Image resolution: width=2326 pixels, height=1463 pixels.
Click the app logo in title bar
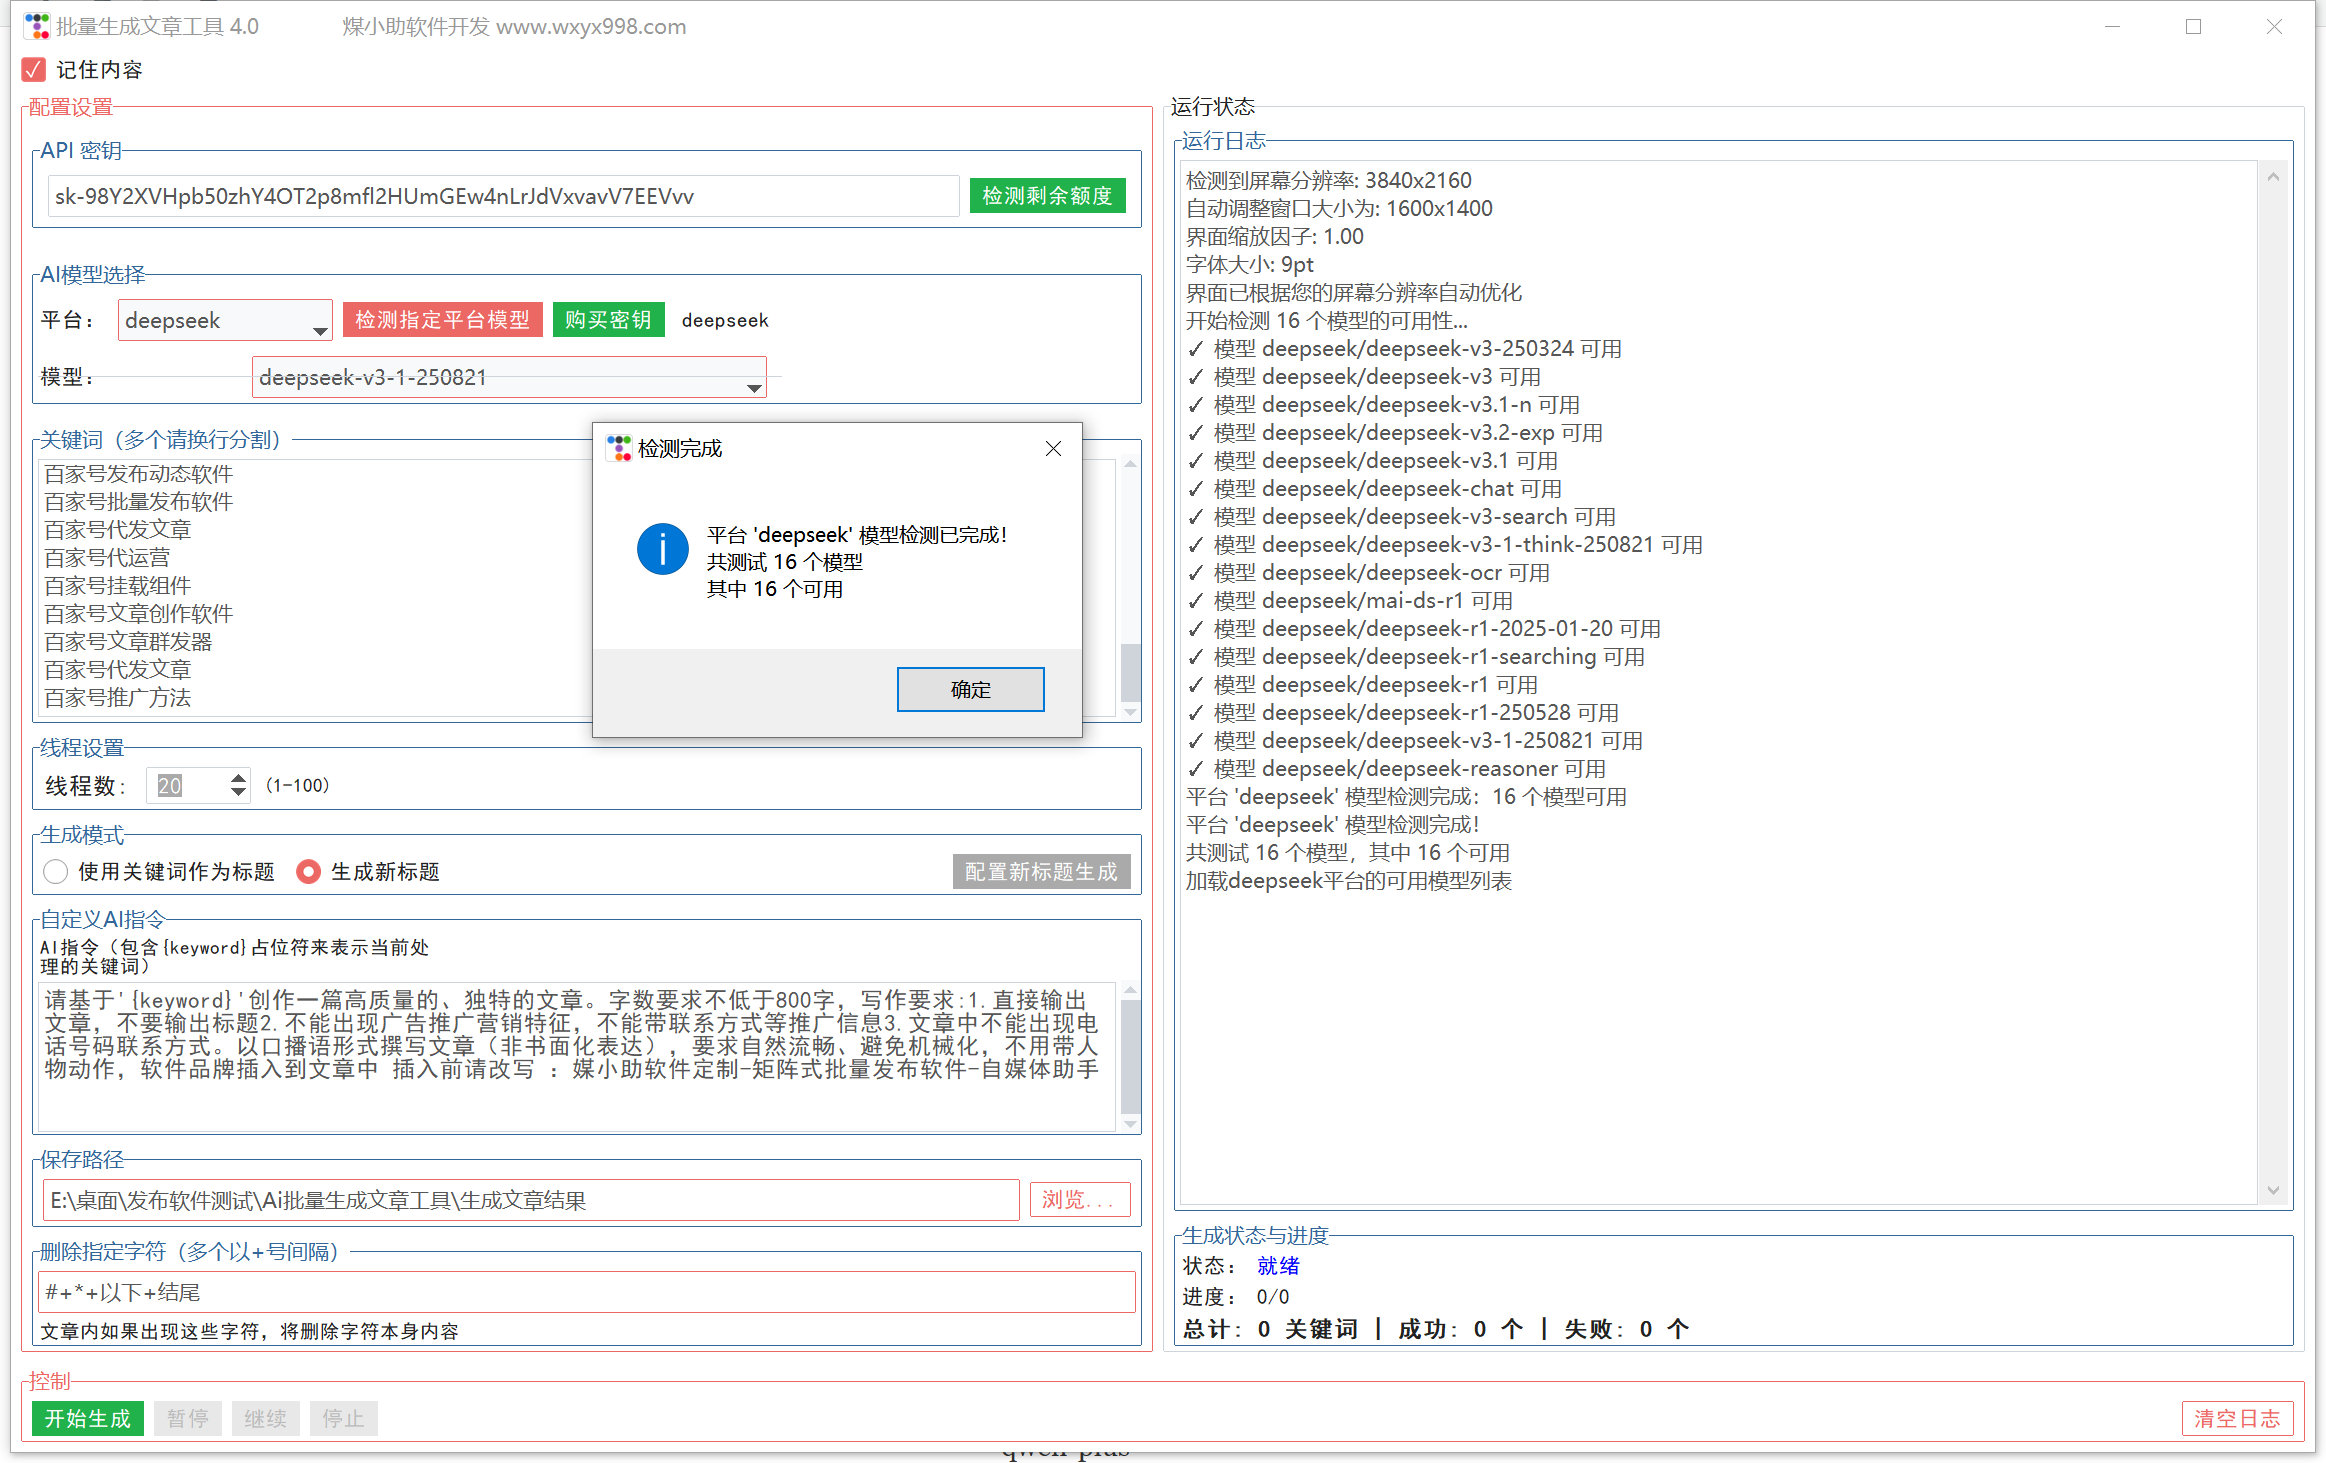(37, 26)
